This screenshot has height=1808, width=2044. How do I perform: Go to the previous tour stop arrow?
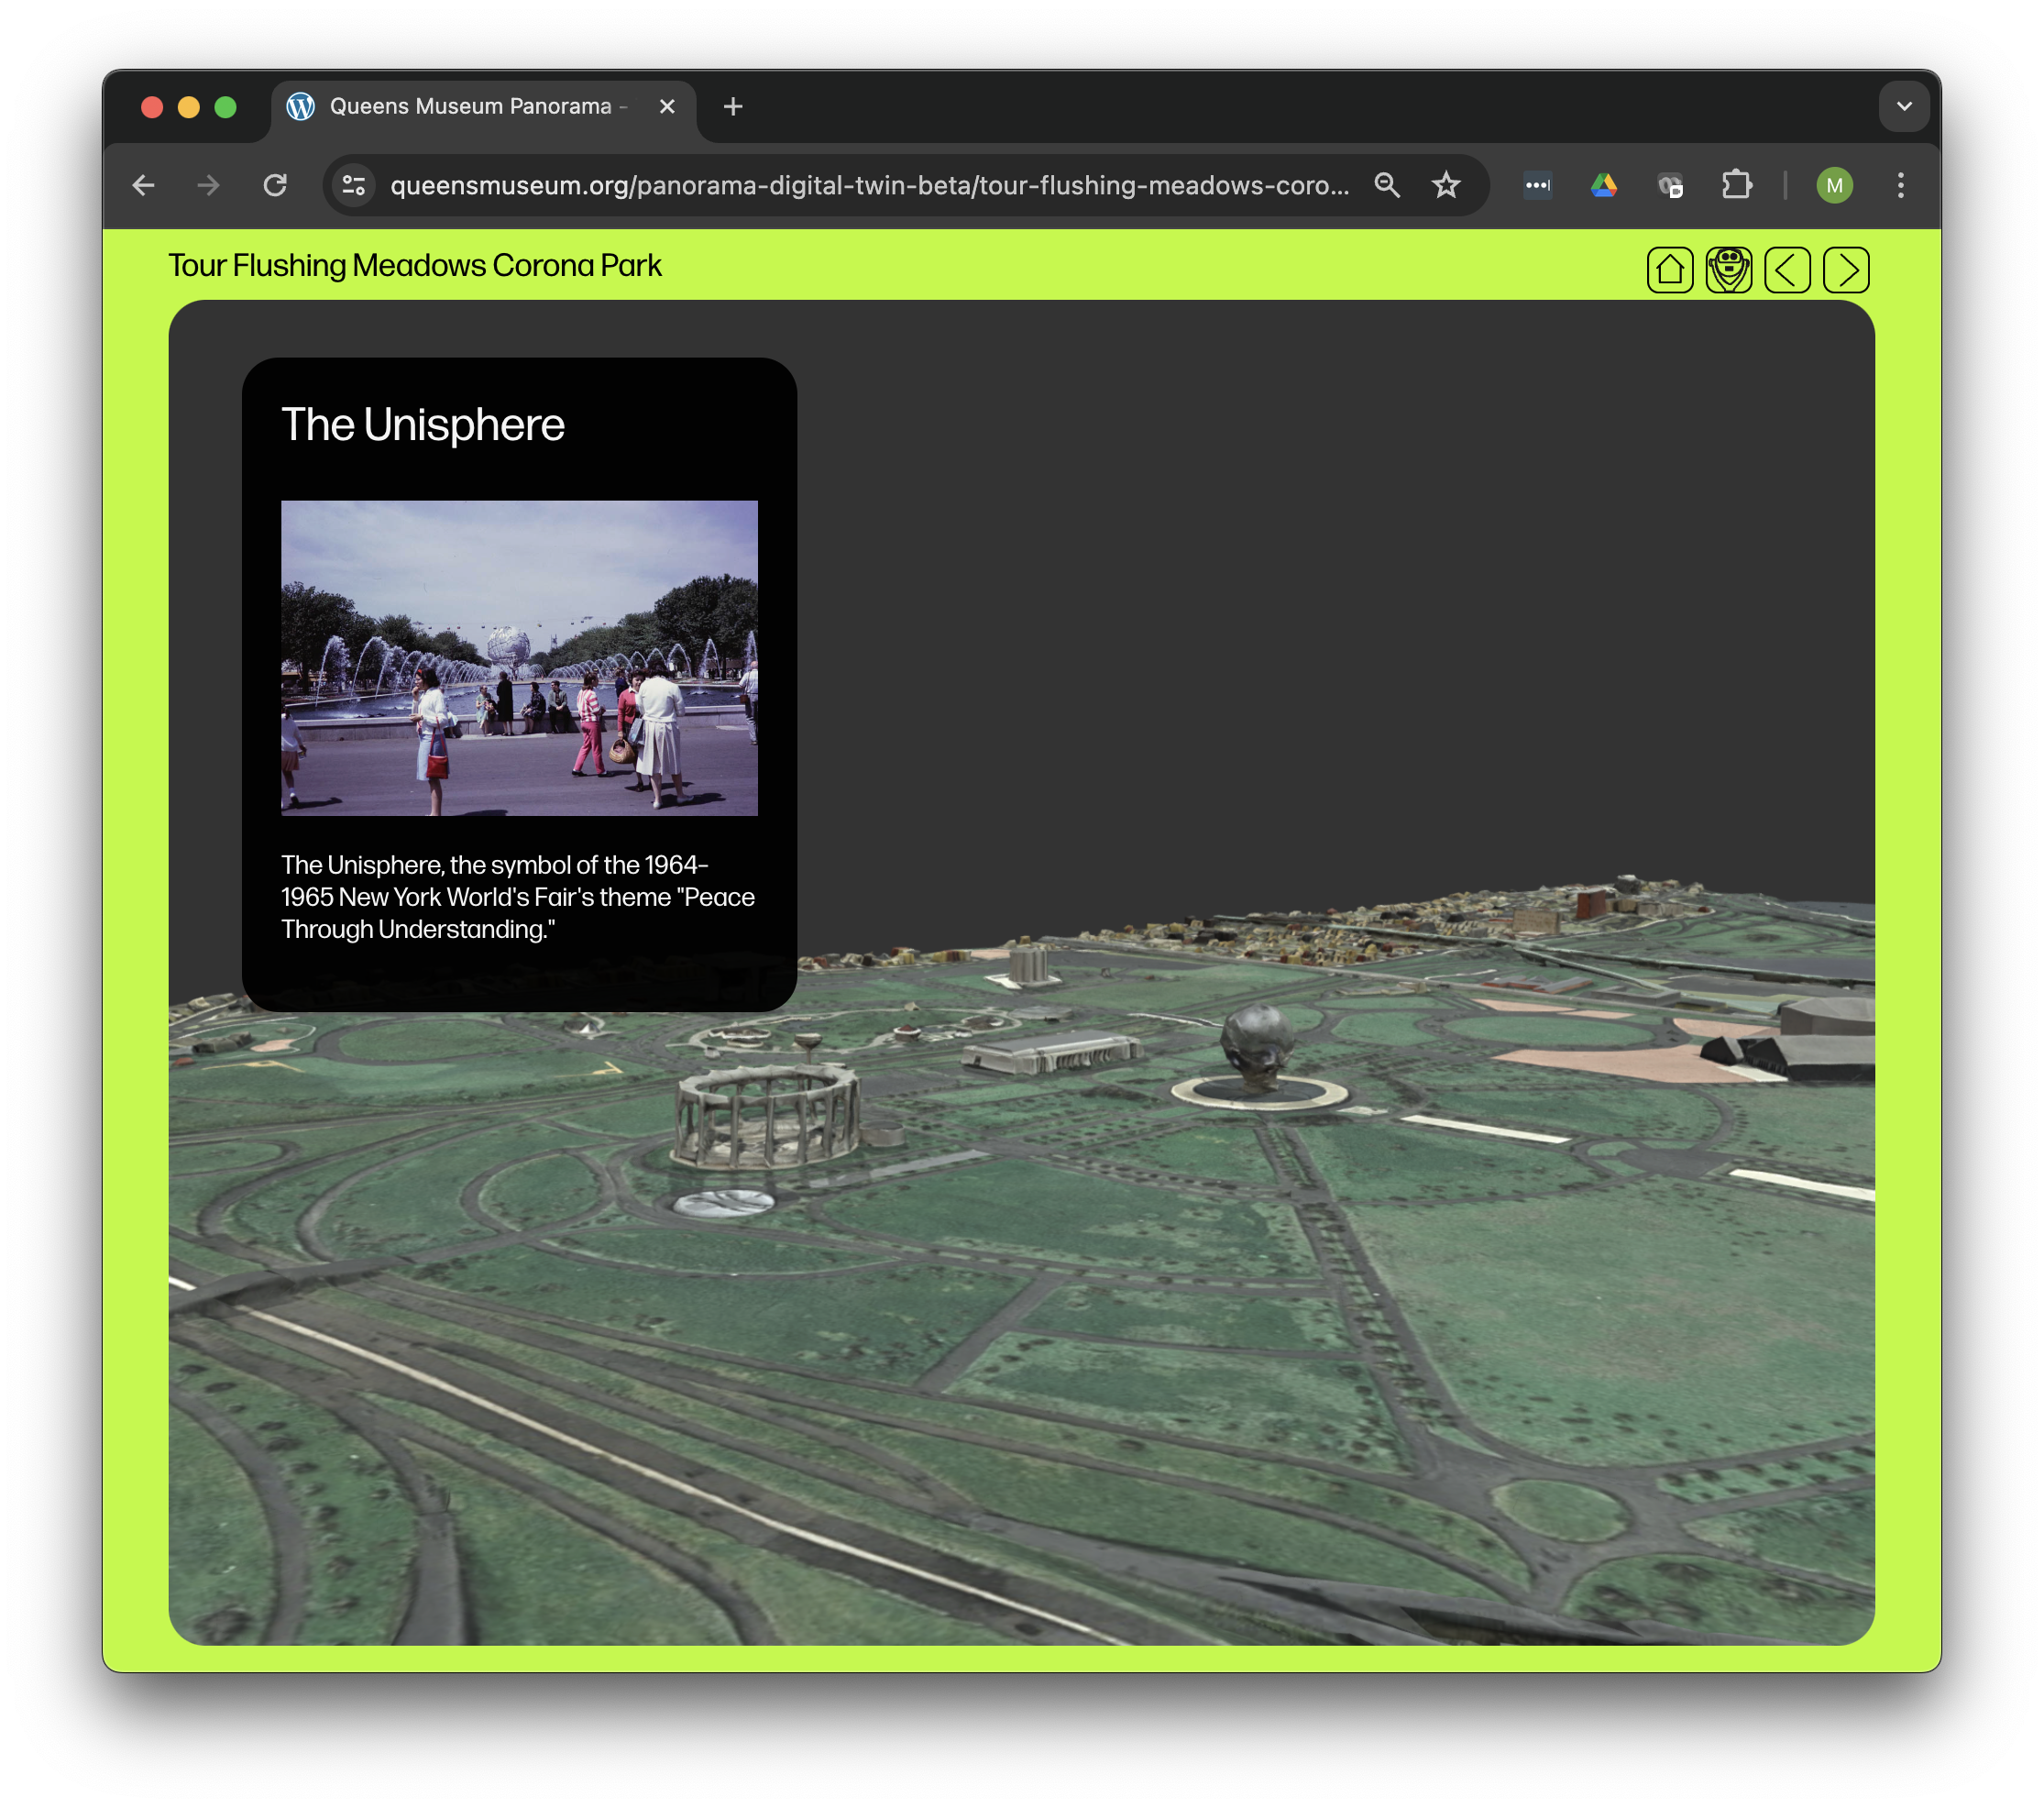click(1787, 270)
